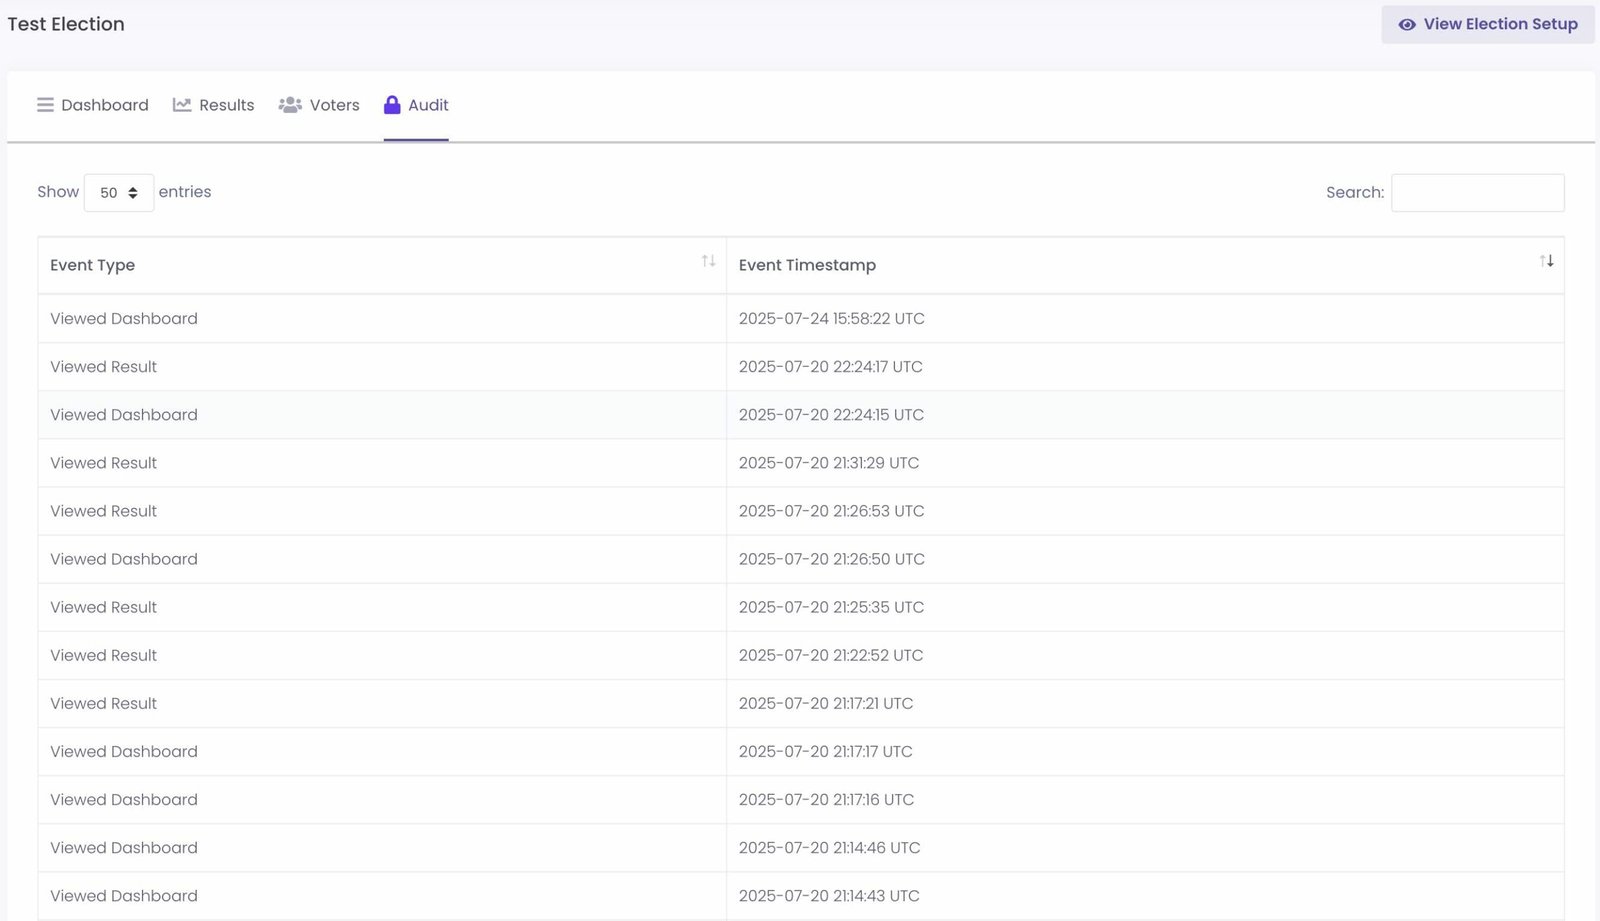Click the Audit lock icon
The height and width of the screenshot is (921, 1600).
(392, 105)
